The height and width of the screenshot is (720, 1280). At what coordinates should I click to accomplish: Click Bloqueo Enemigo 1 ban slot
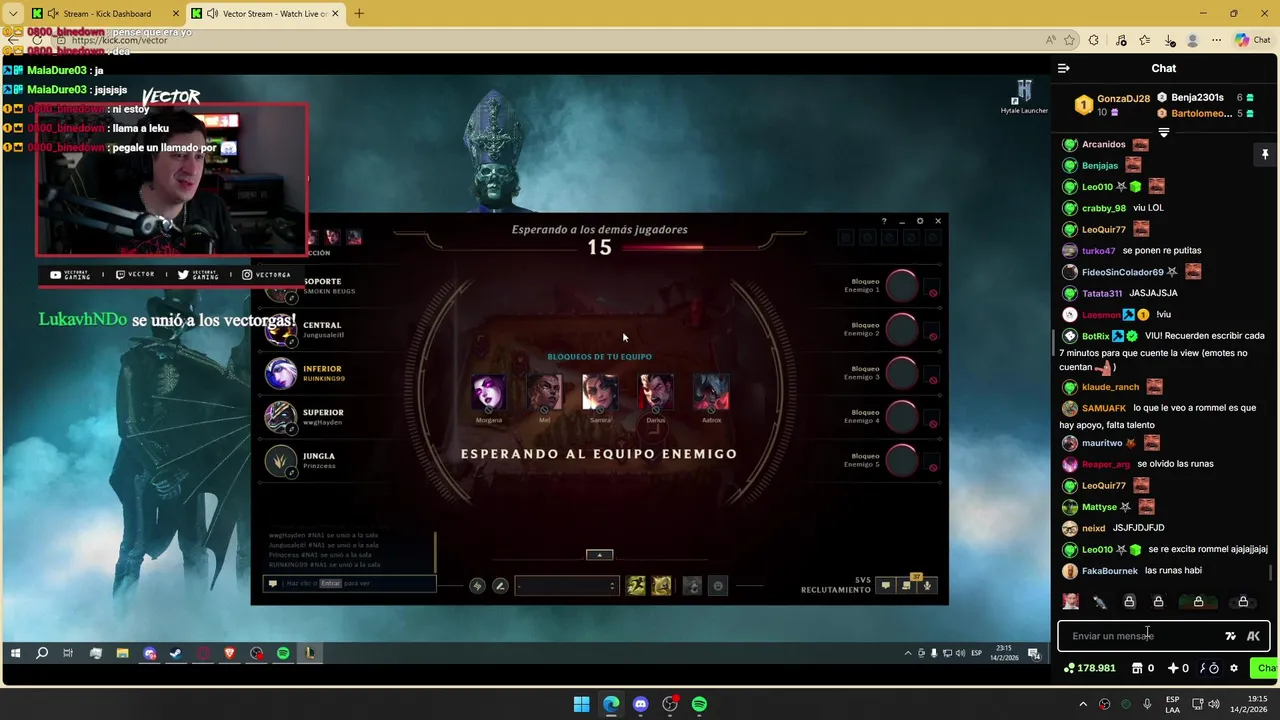coord(901,286)
